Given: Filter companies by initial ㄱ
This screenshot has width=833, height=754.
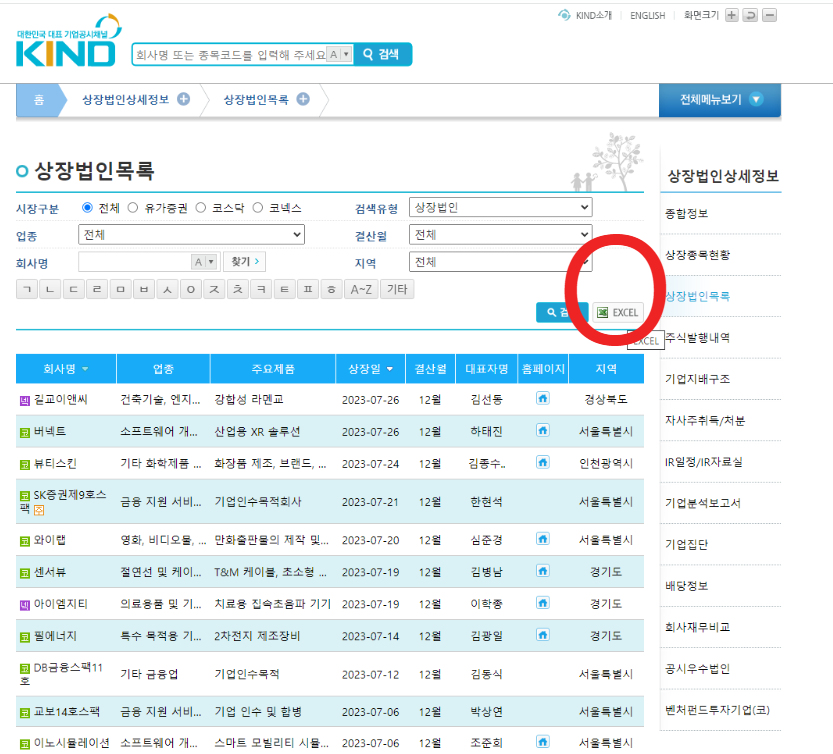Looking at the screenshot, I should (x=27, y=289).
